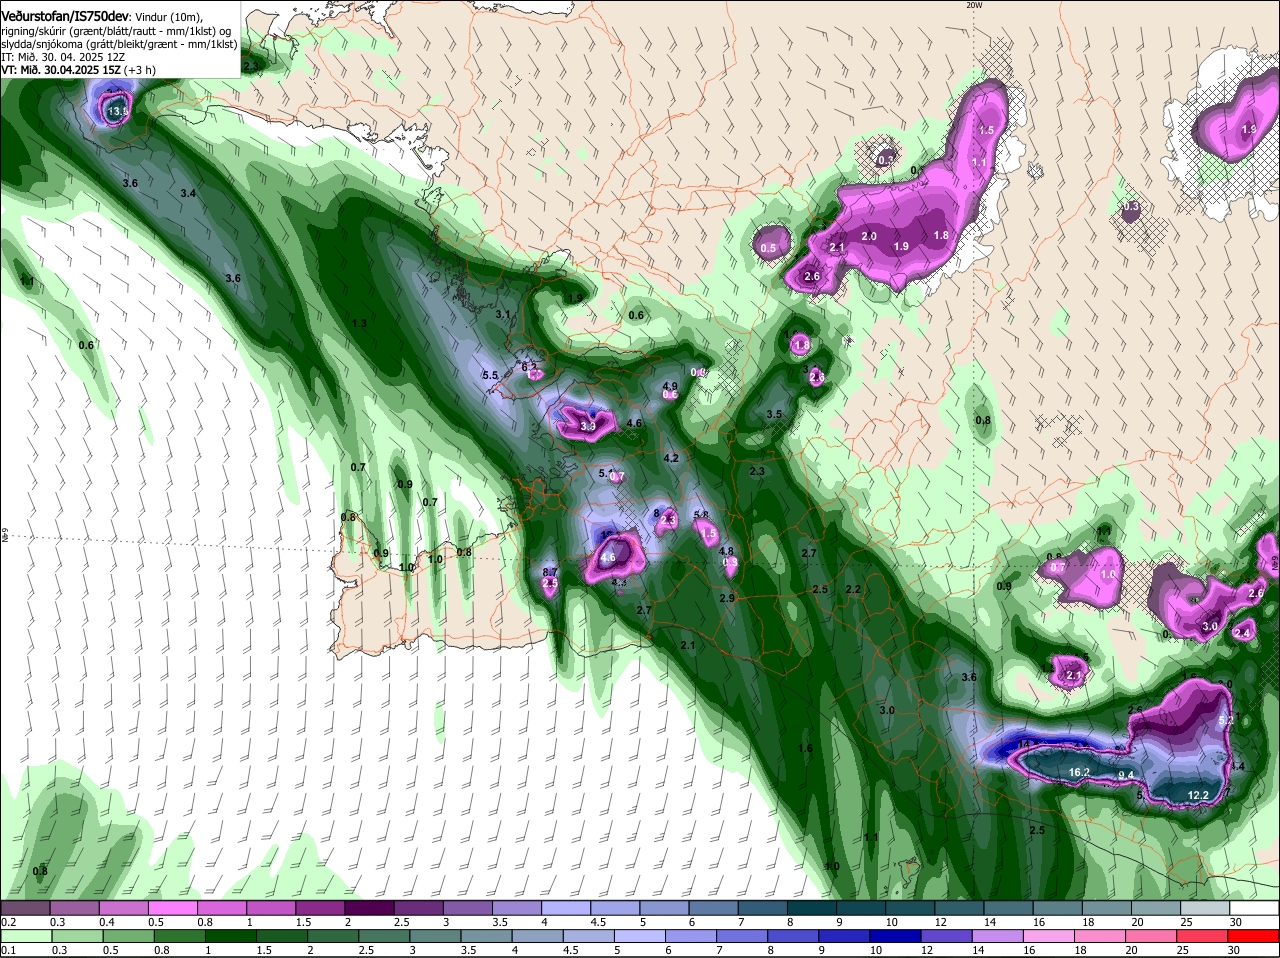Click the 3.1 rain value
The width and height of the screenshot is (1280, 958).
pos(503,315)
